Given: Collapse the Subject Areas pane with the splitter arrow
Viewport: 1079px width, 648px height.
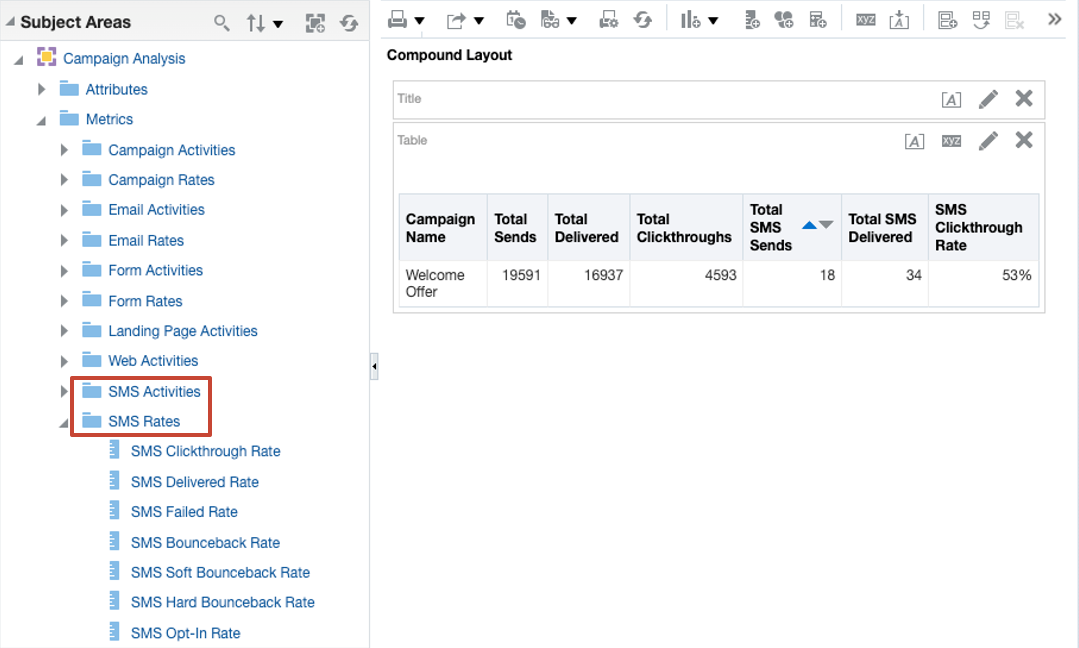Looking at the screenshot, I should [373, 366].
